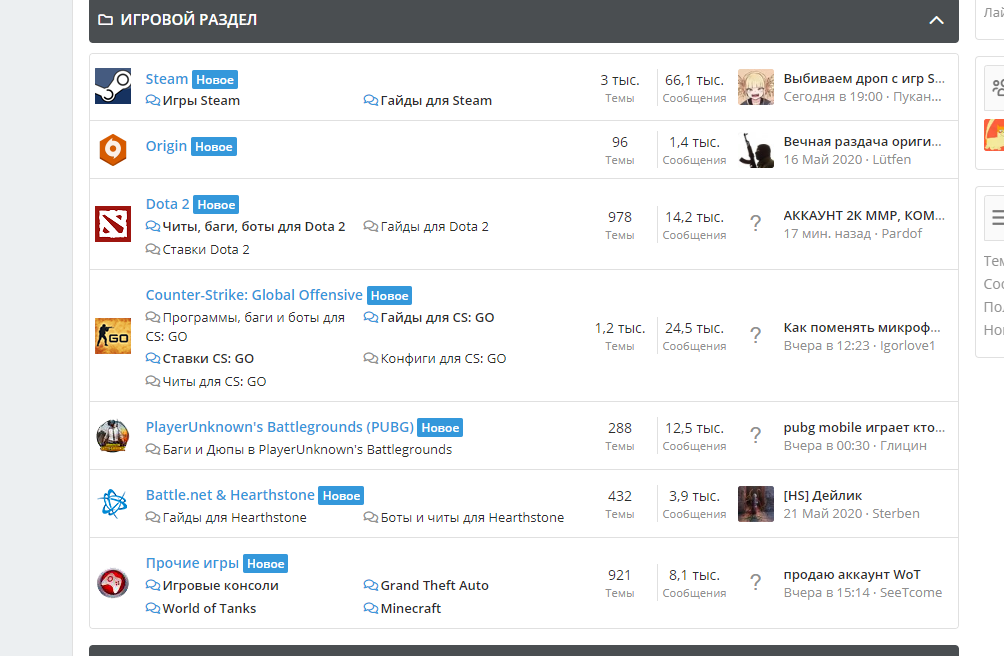Open the Minecraft subforum
Viewport: 1004px width, 656px height.
point(410,609)
